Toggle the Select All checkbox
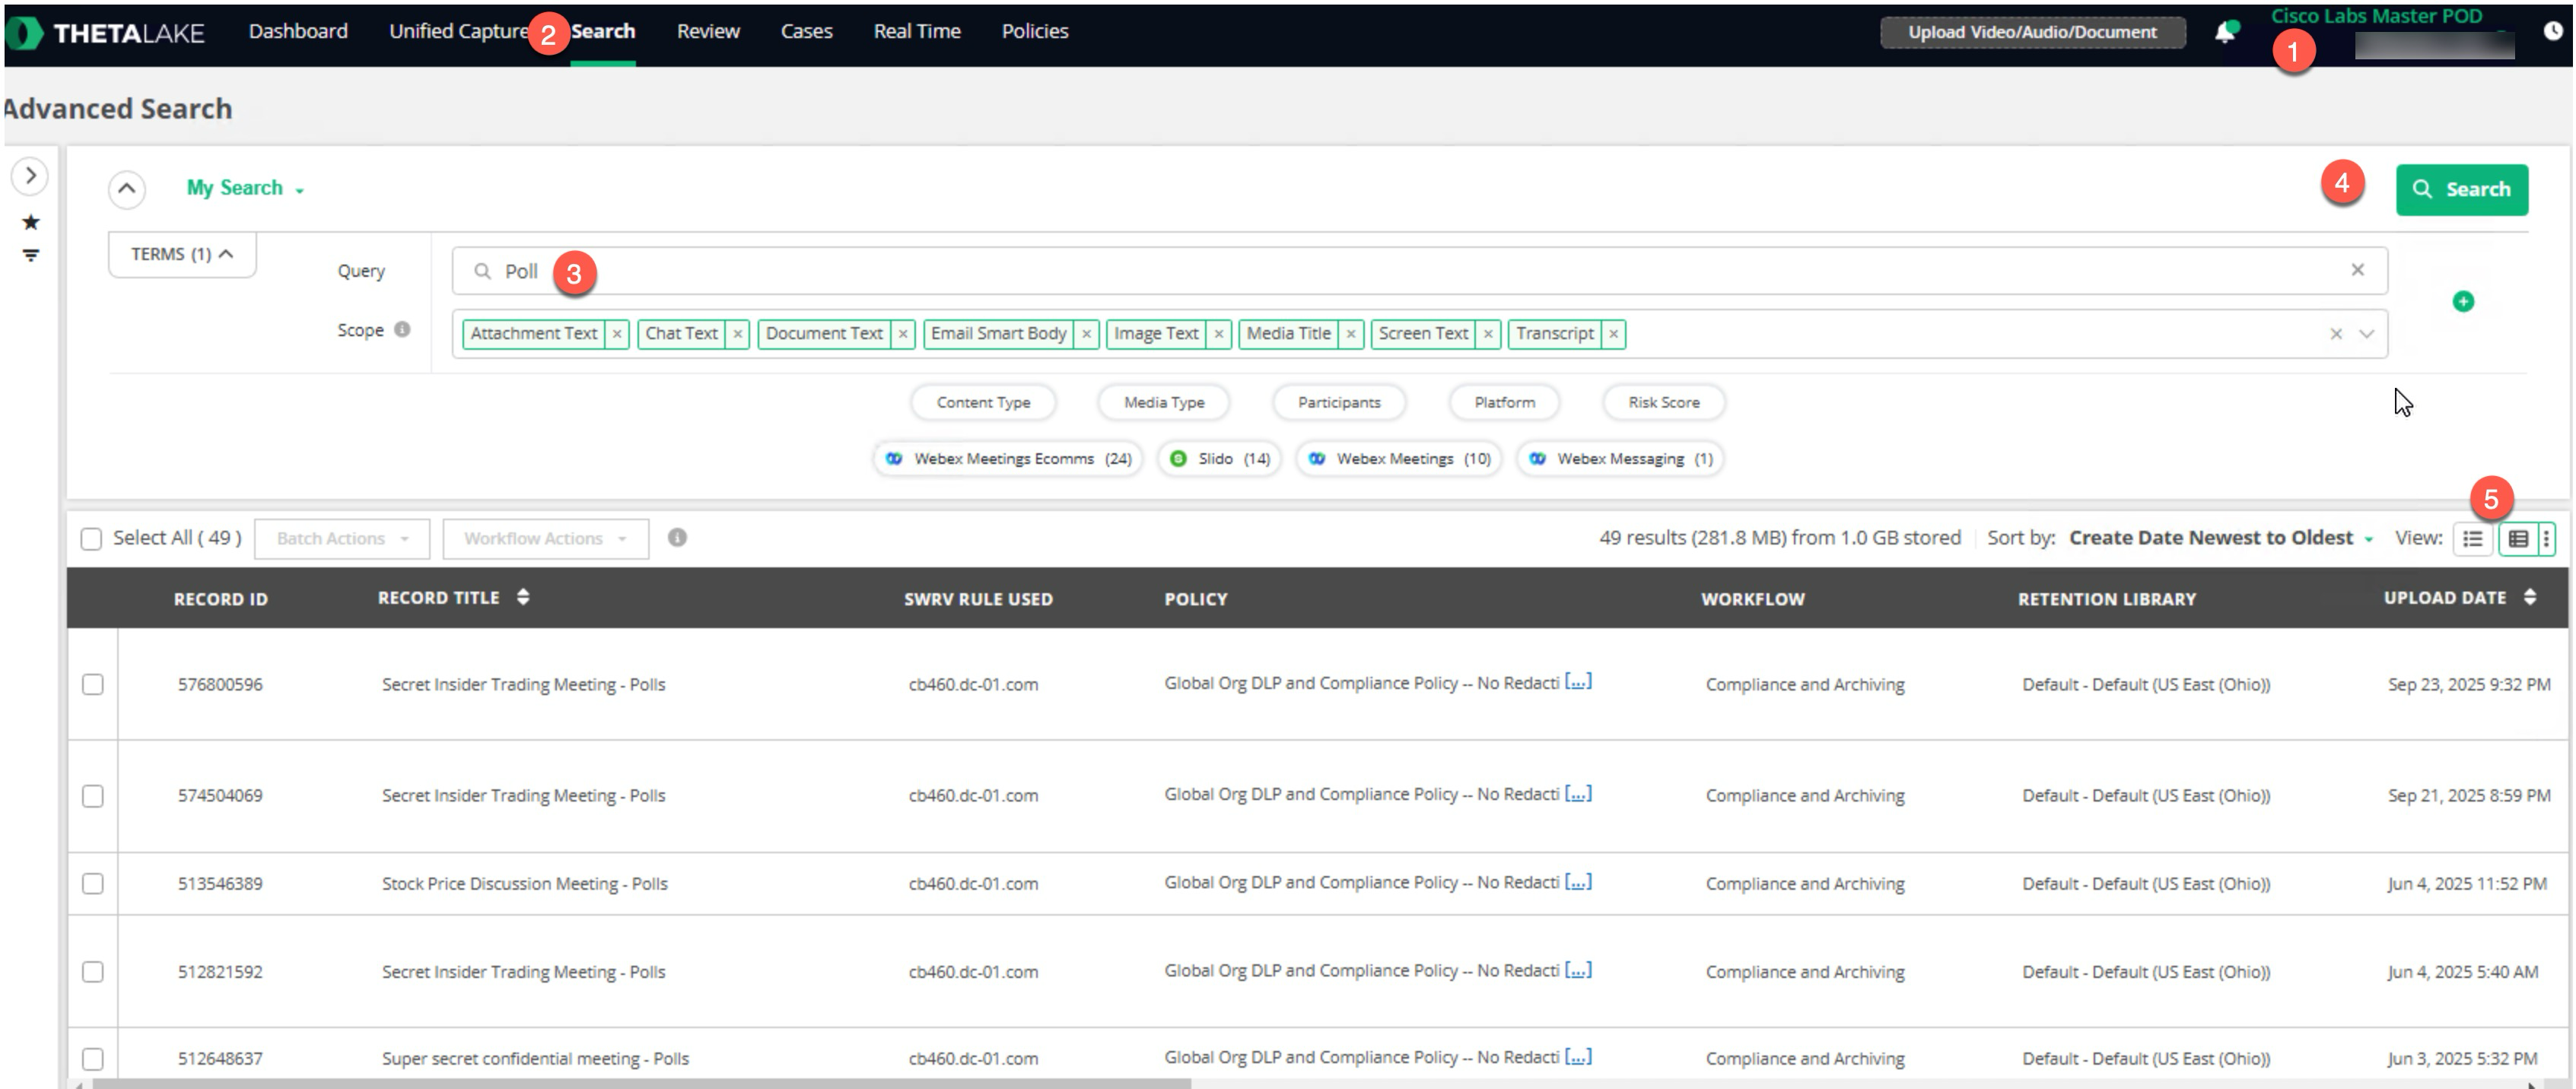Image resolution: width=2576 pixels, height=1089 pixels. (x=91, y=539)
